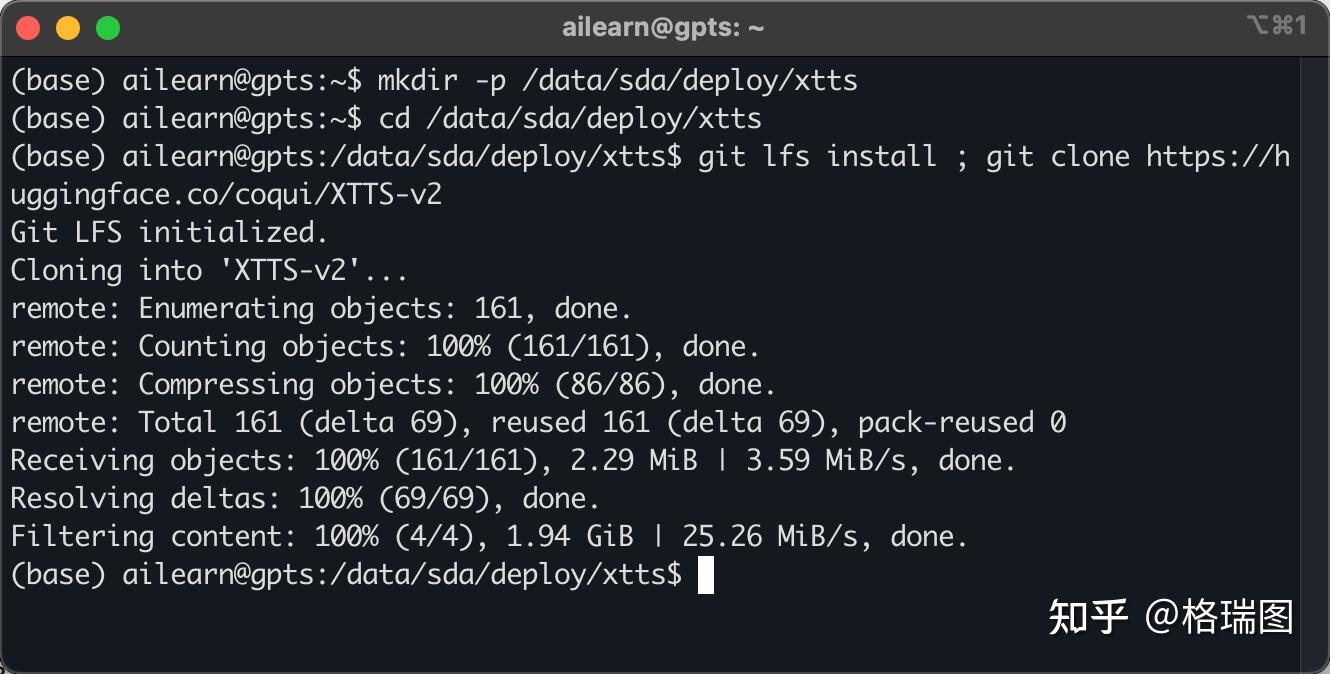The image size is (1330, 674).
Task: Click the window title ailearn@gpts: ~
Action: coord(663,27)
